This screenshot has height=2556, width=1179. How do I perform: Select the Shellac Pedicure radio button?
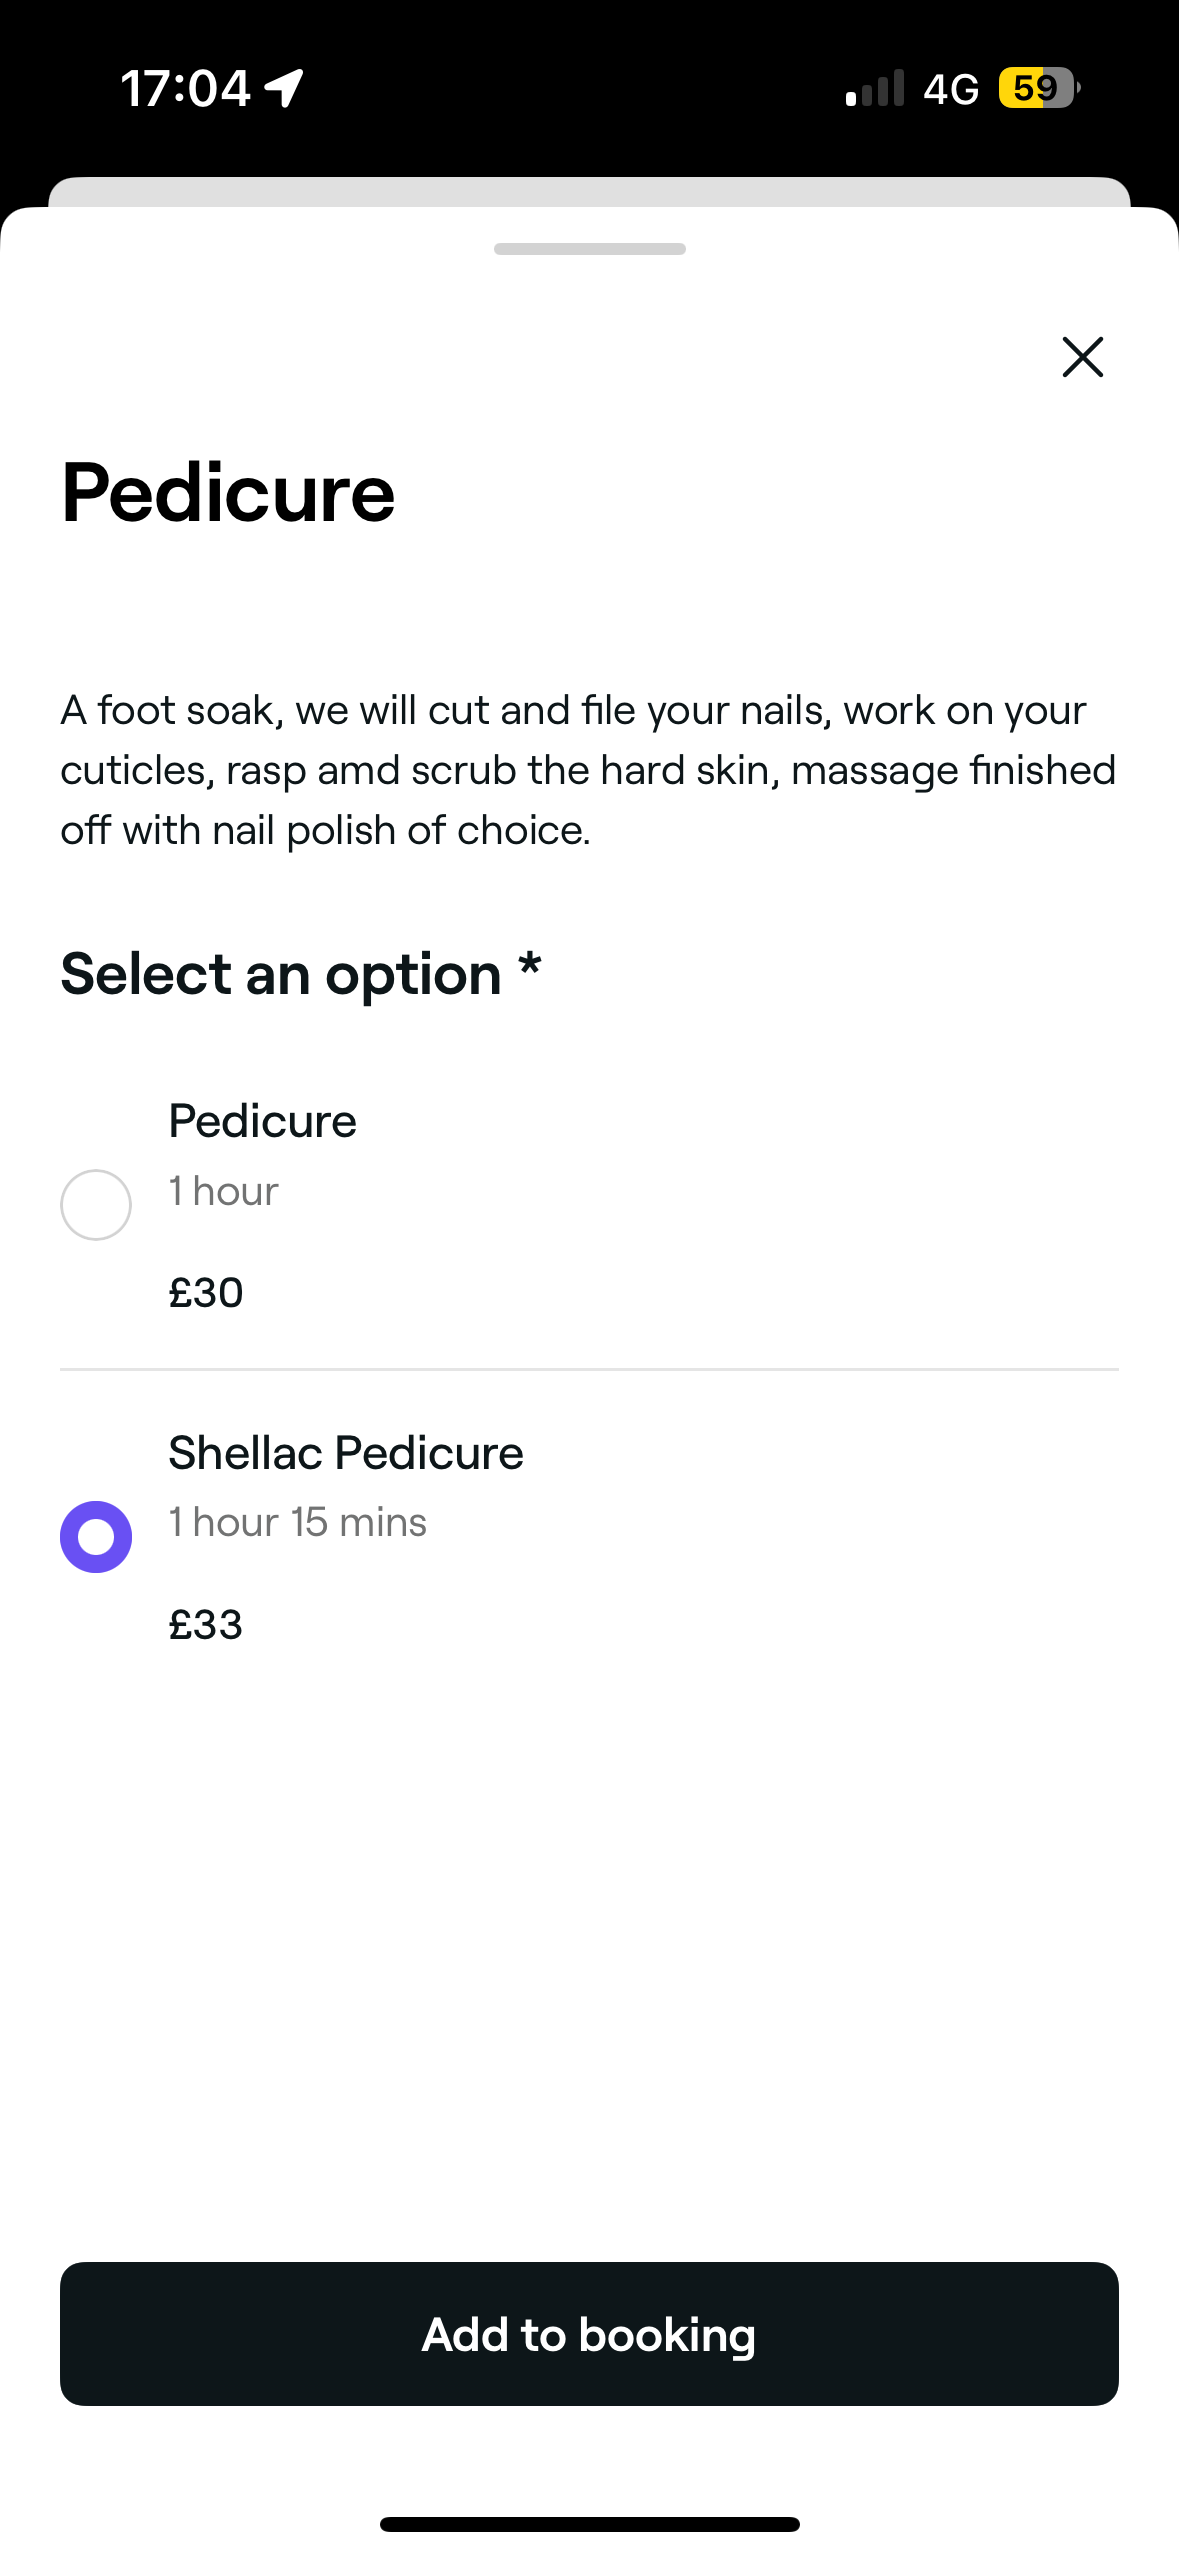pyautogui.click(x=96, y=1537)
